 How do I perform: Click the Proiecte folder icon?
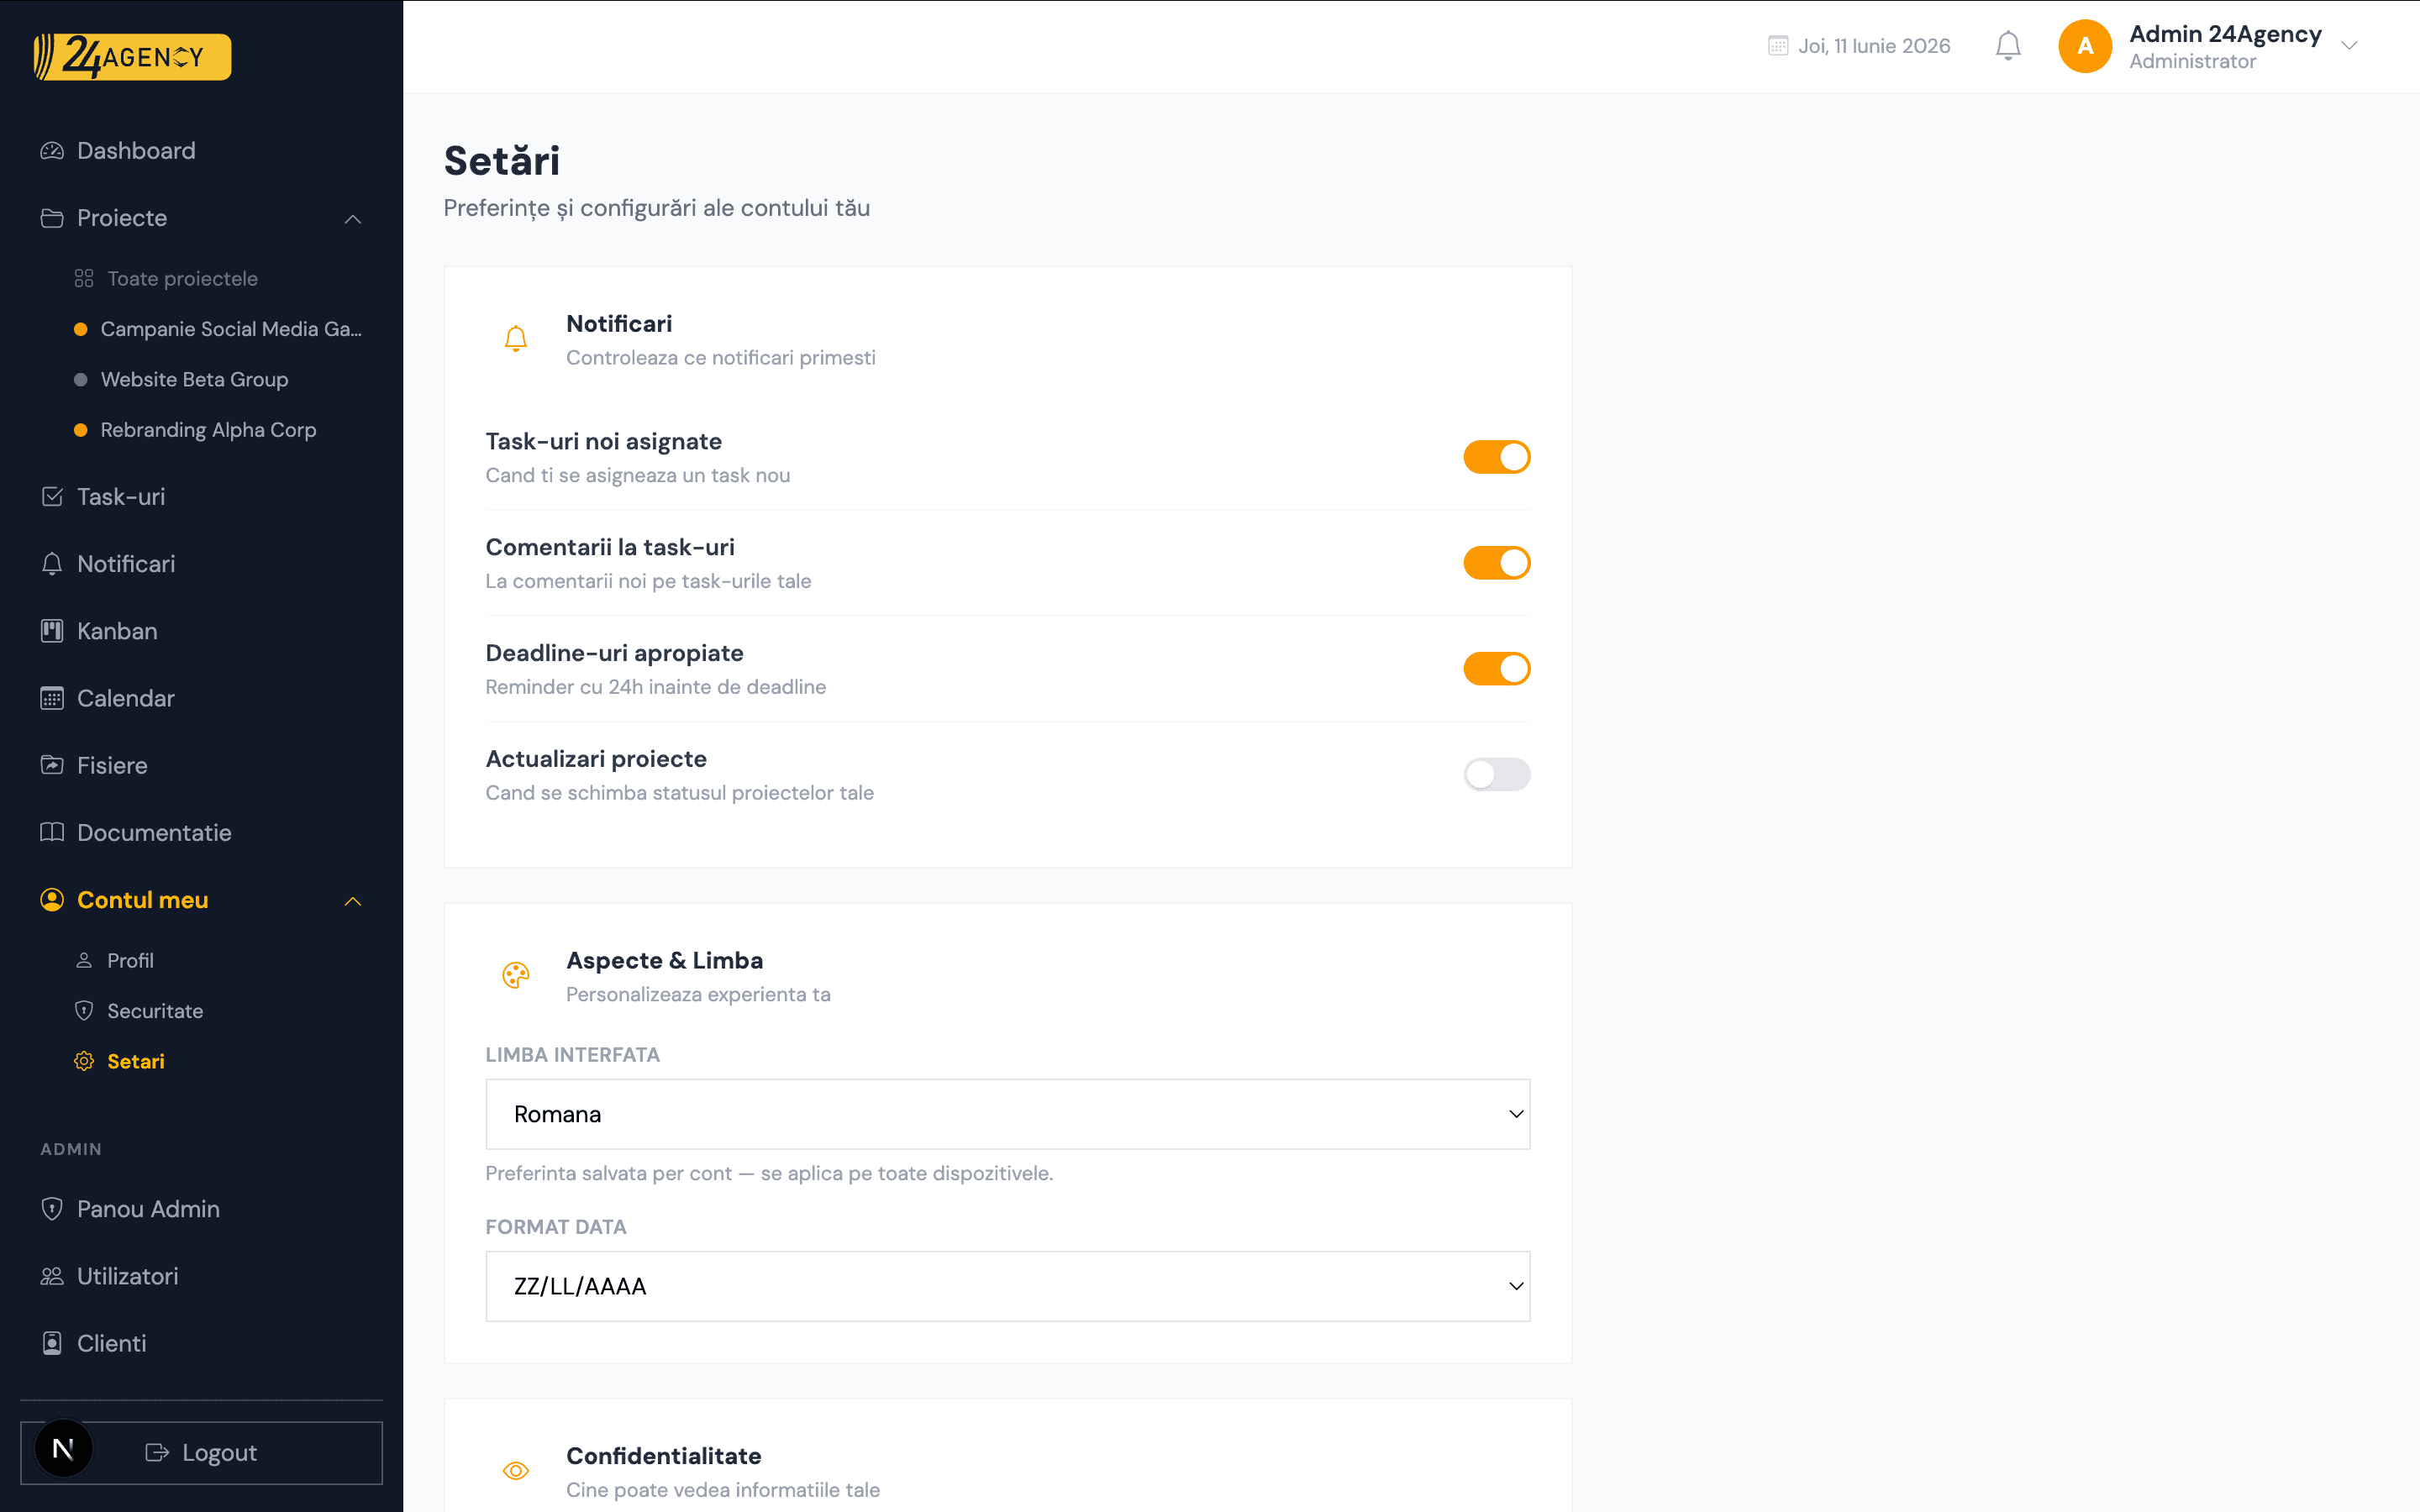pyautogui.click(x=52, y=218)
